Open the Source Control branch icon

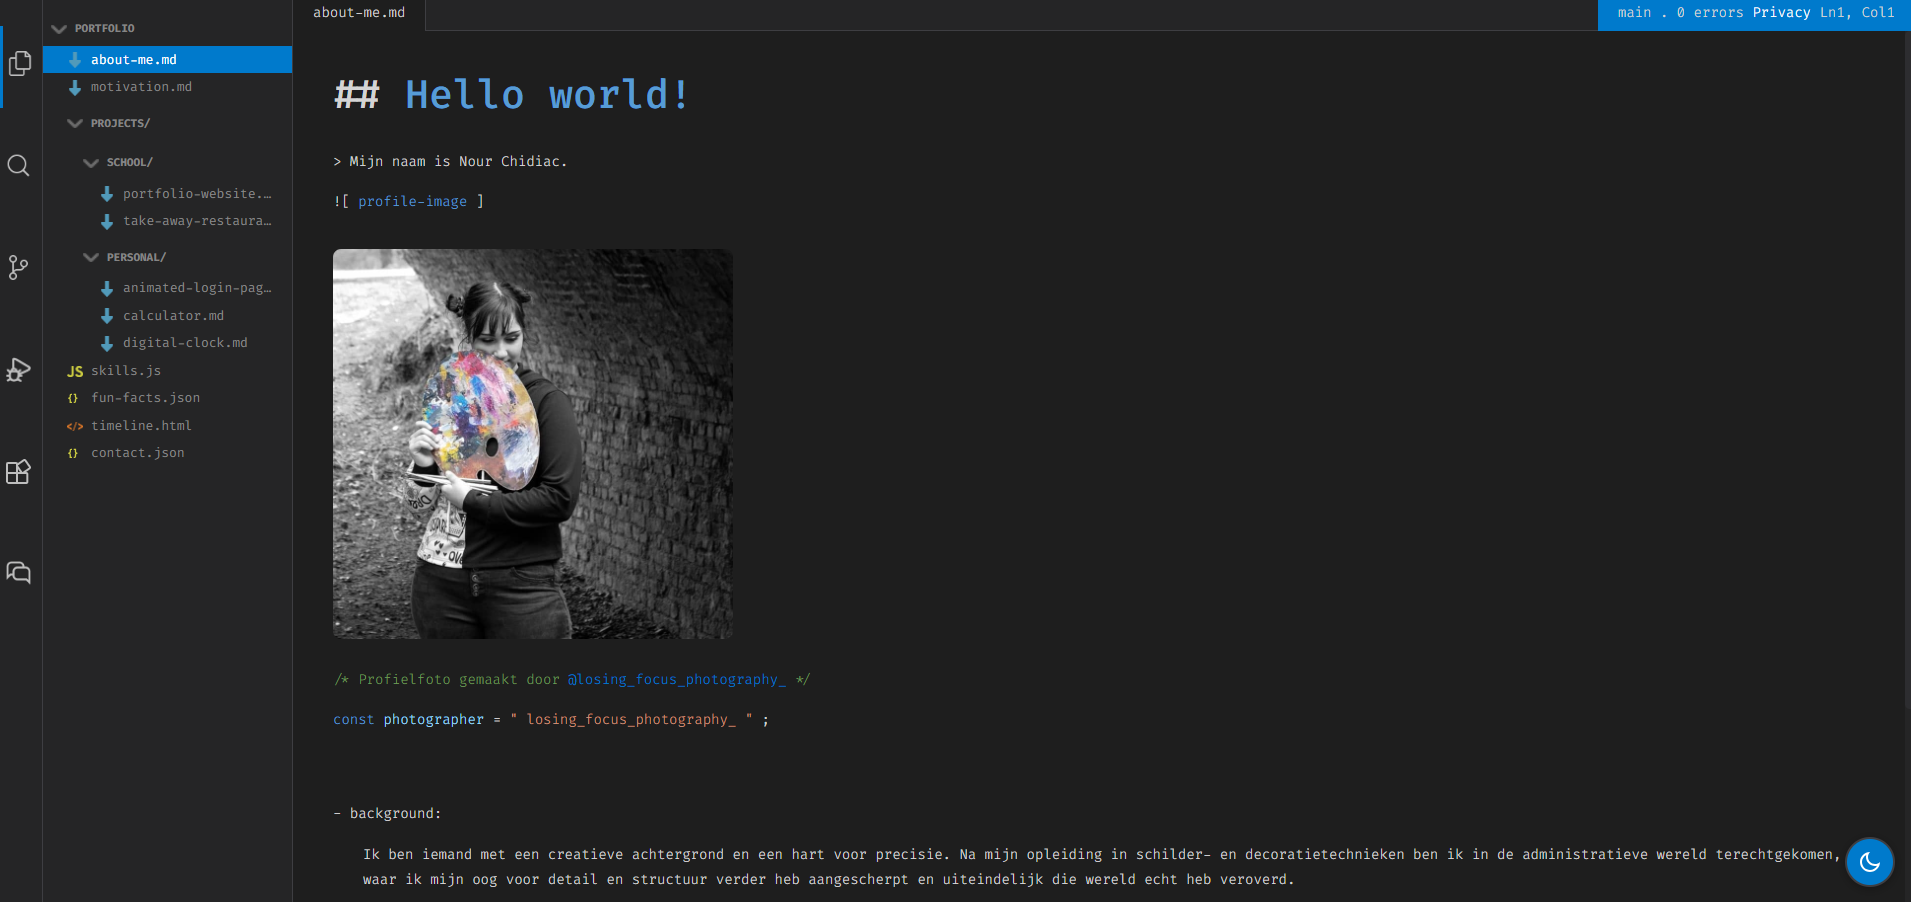click(18, 267)
